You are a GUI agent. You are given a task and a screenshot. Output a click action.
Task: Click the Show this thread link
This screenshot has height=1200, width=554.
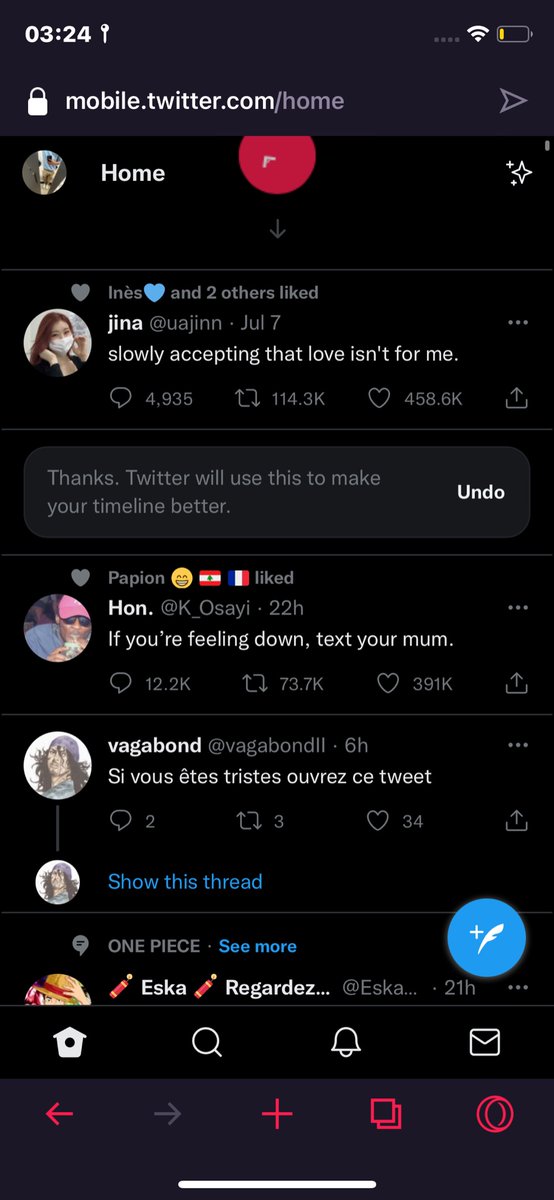pyautogui.click(x=185, y=881)
